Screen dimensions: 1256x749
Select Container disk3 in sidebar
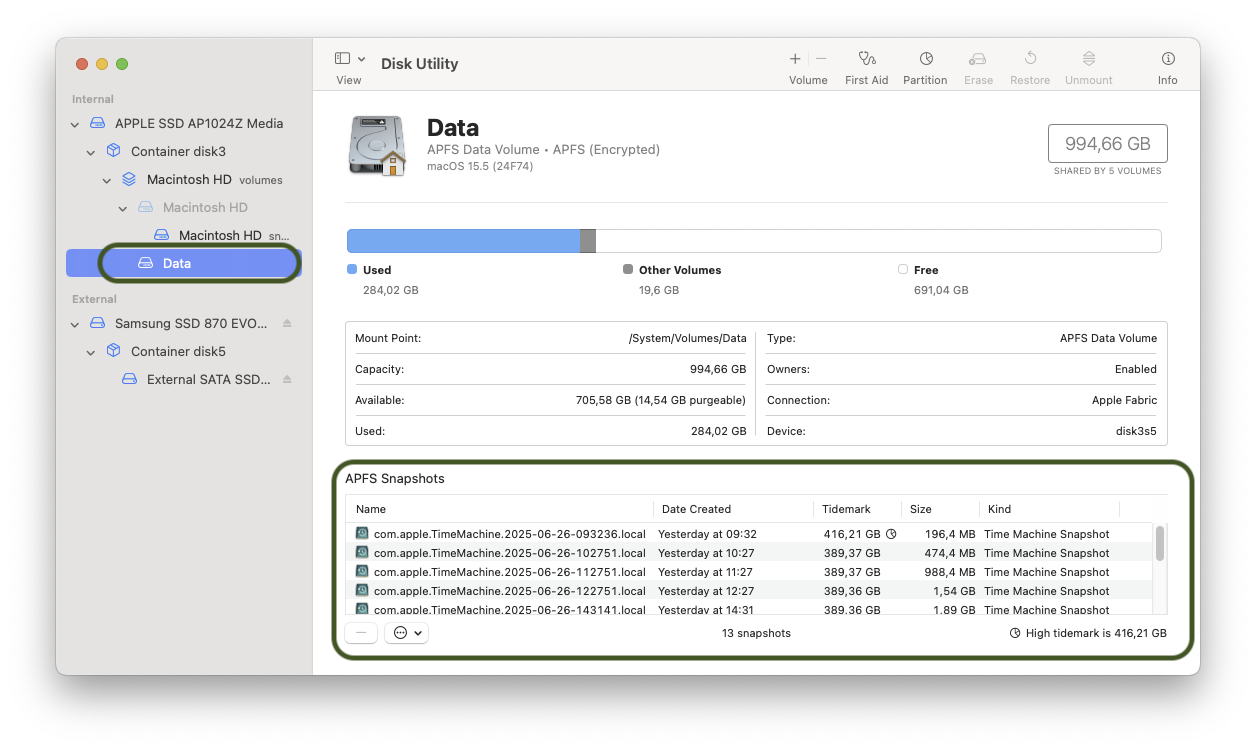tap(178, 151)
